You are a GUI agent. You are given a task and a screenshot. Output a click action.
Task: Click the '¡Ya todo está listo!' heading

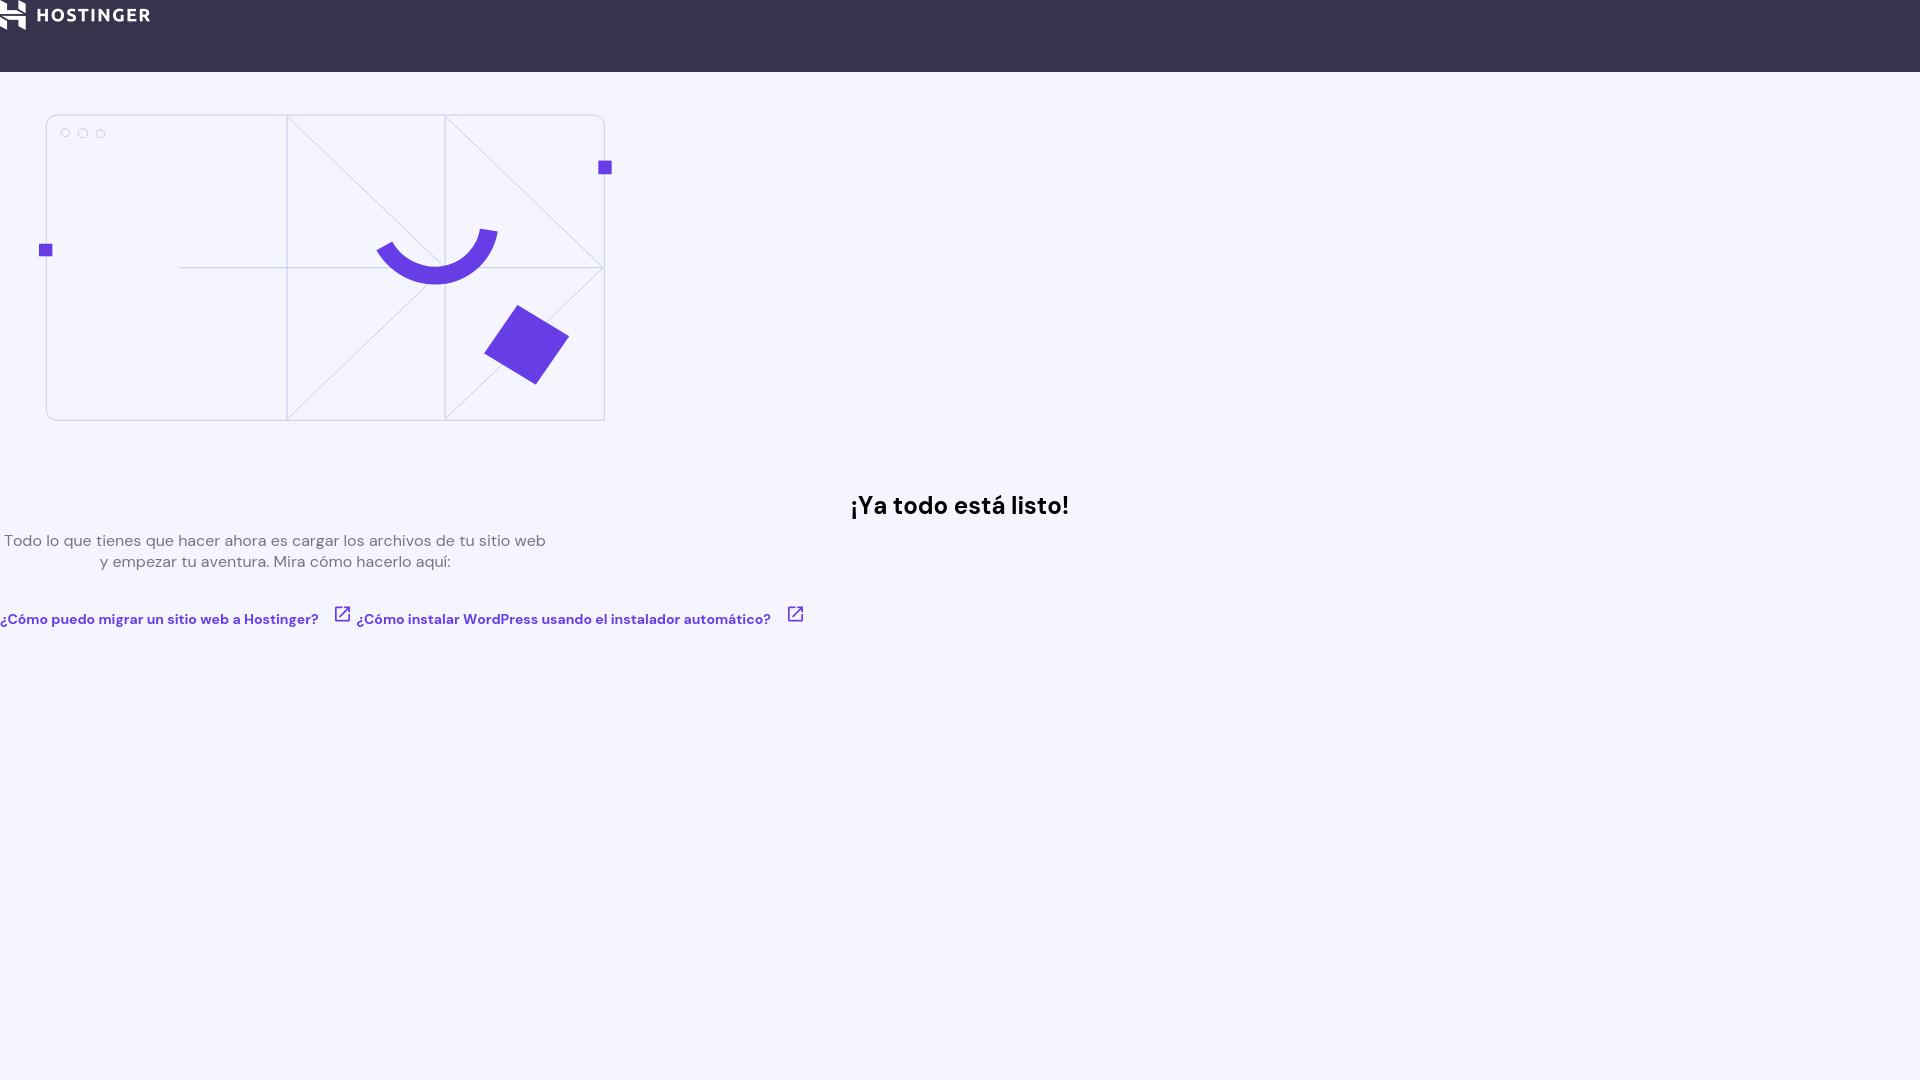(960, 506)
